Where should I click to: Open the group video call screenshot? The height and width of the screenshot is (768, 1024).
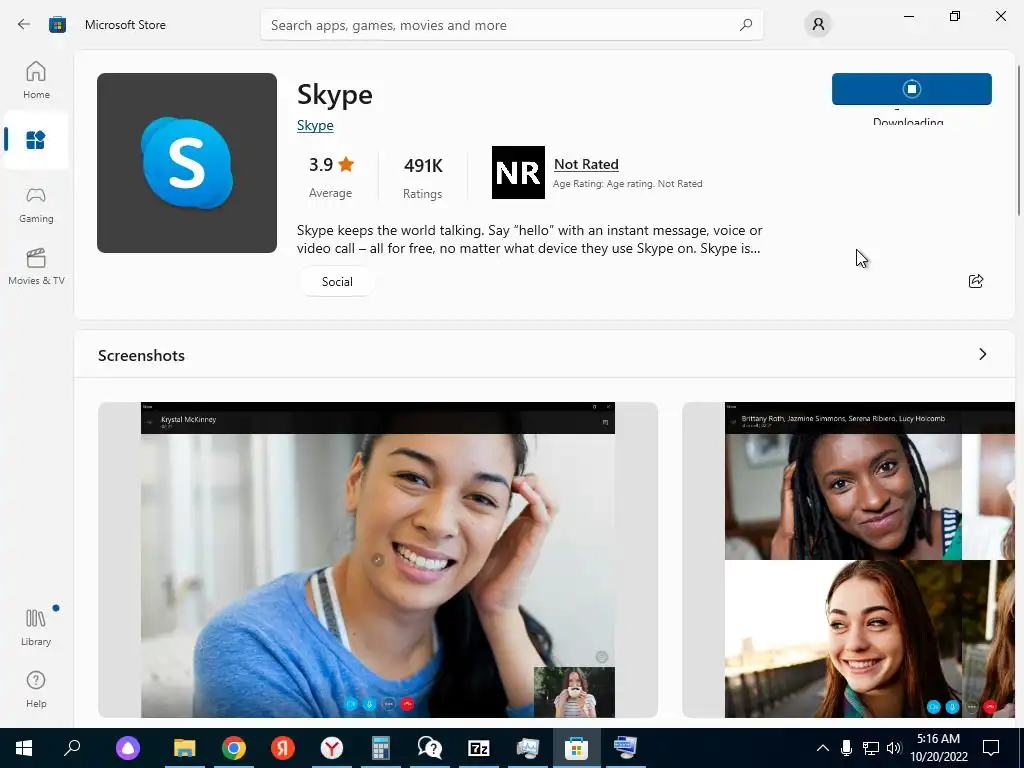tap(848, 560)
